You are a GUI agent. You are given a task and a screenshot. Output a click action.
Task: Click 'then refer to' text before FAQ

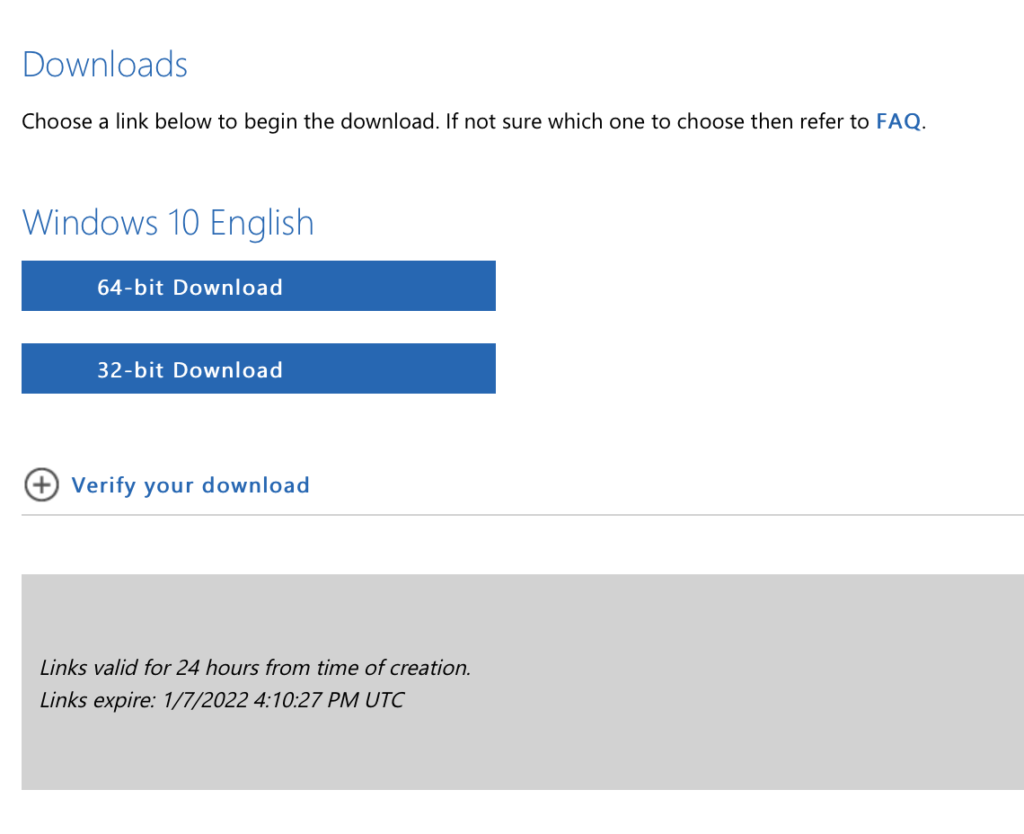[806, 122]
